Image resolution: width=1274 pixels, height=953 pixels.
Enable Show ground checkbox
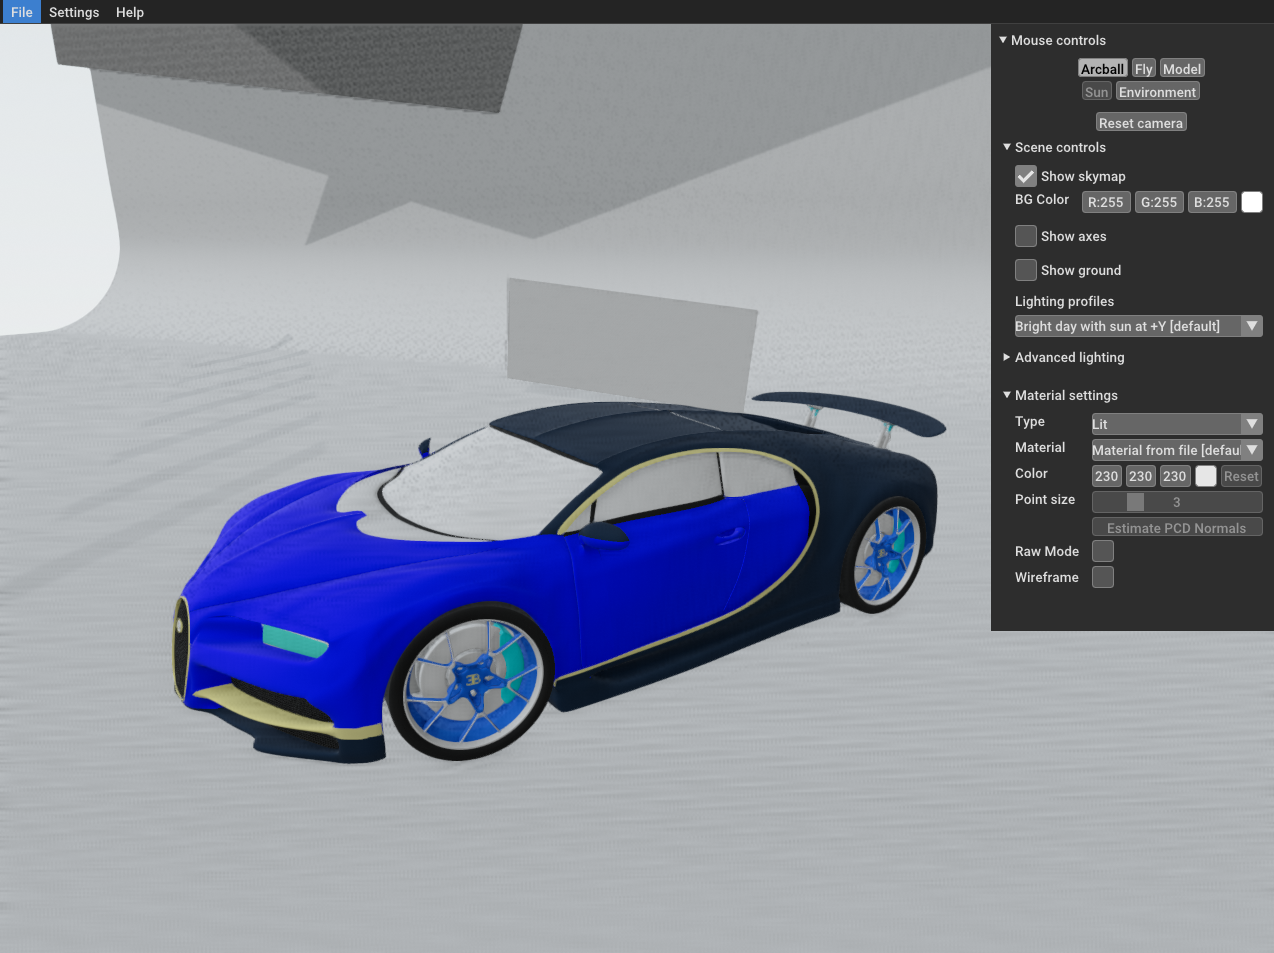[x=1026, y=270]
